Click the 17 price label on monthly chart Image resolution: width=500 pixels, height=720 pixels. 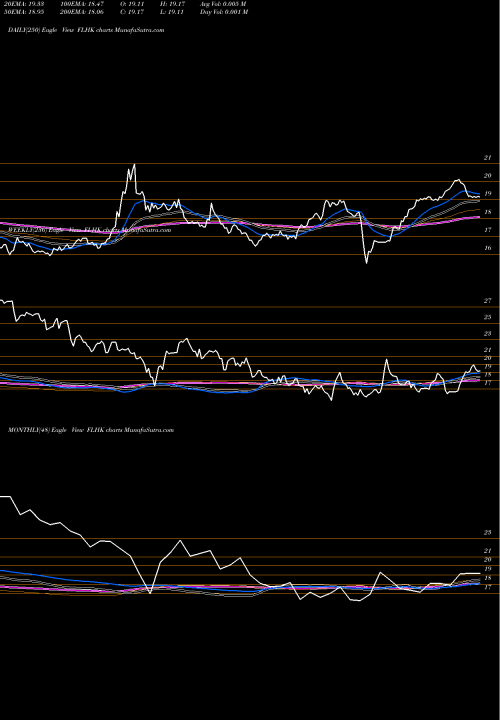point(488,587)
